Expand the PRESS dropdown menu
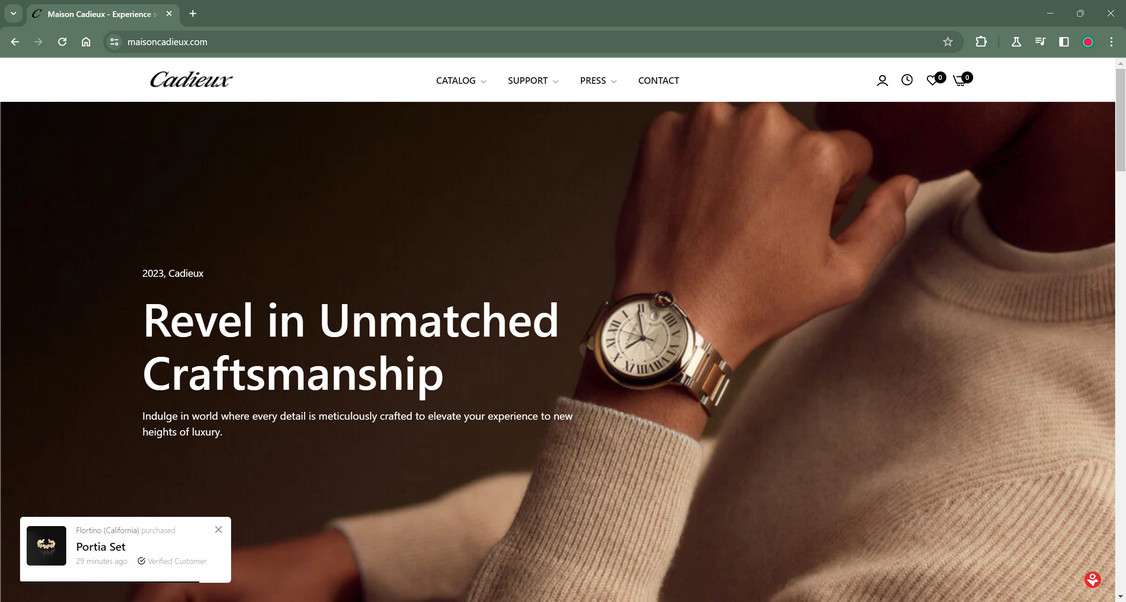This screenshot has width=1126, height=602. (598, 80)
